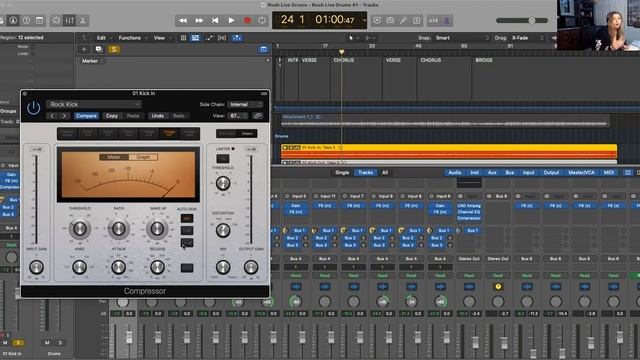Click the Undo button in the Compressor

pyautogui.click(x=158, y=116)
